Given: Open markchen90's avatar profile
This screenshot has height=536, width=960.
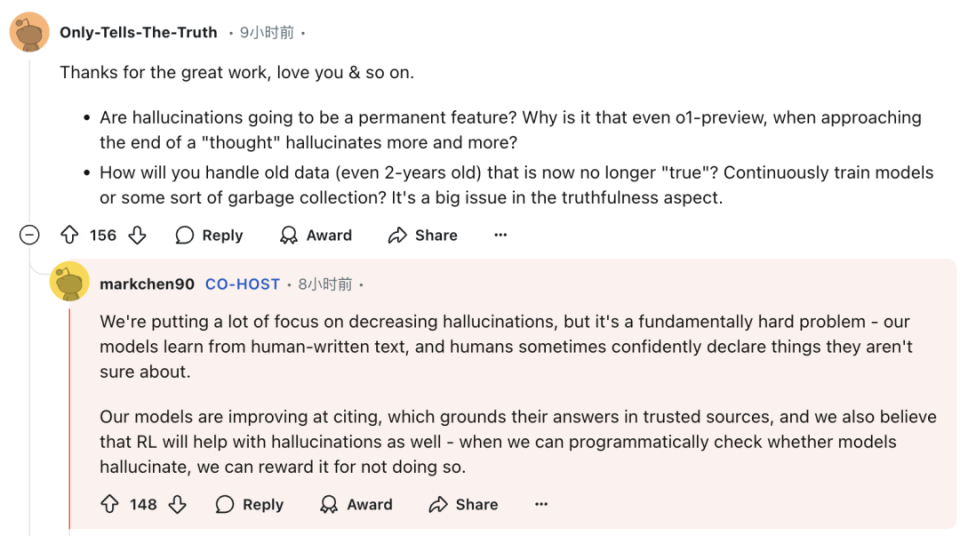Looking at the screenshot, I should [x=69, y=282].
